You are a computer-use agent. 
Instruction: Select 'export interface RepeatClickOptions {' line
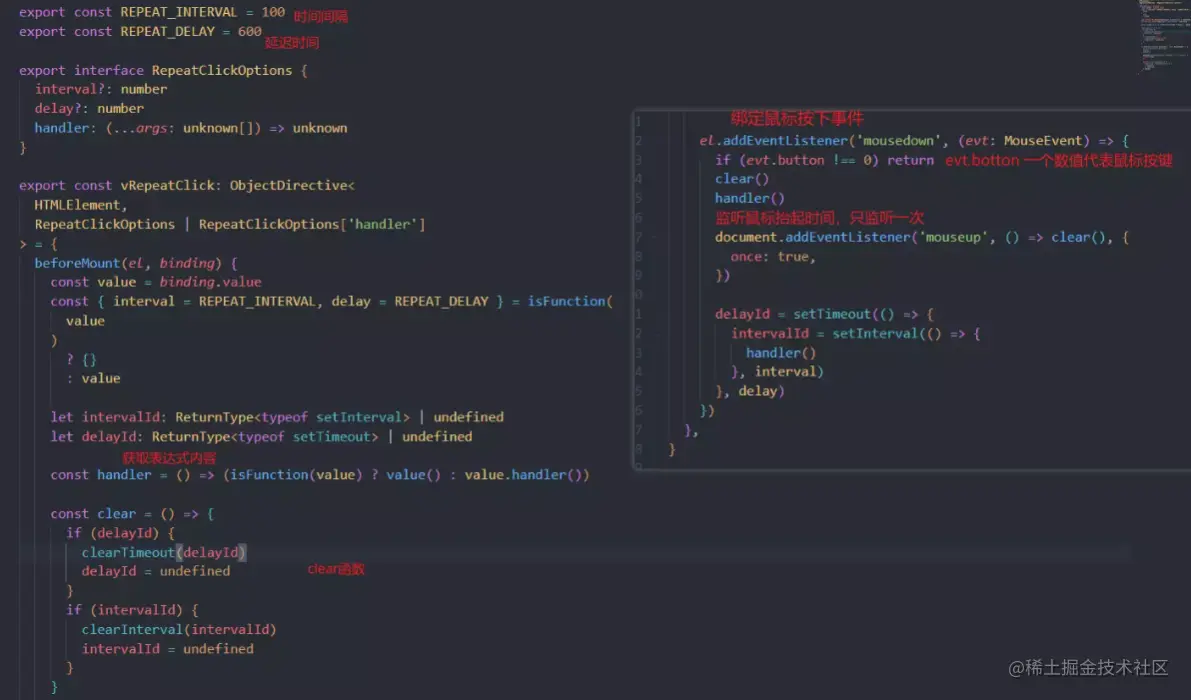coord(163,71)
